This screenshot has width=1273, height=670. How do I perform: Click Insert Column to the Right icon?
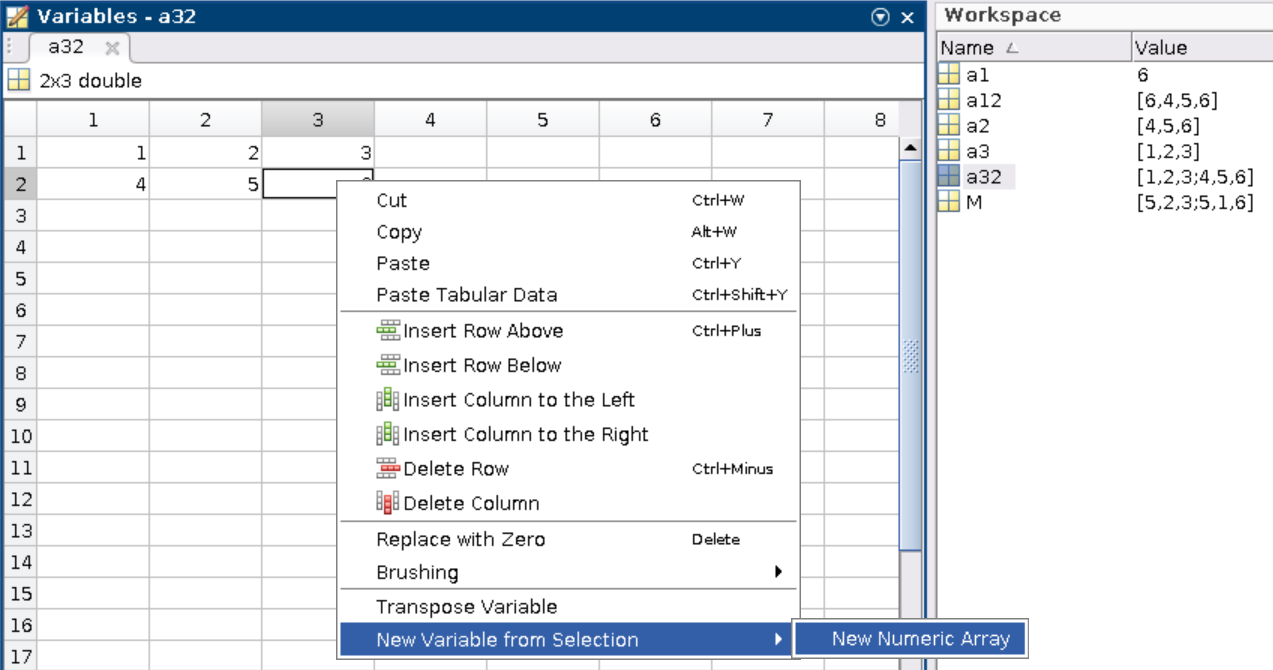point(387,435)
